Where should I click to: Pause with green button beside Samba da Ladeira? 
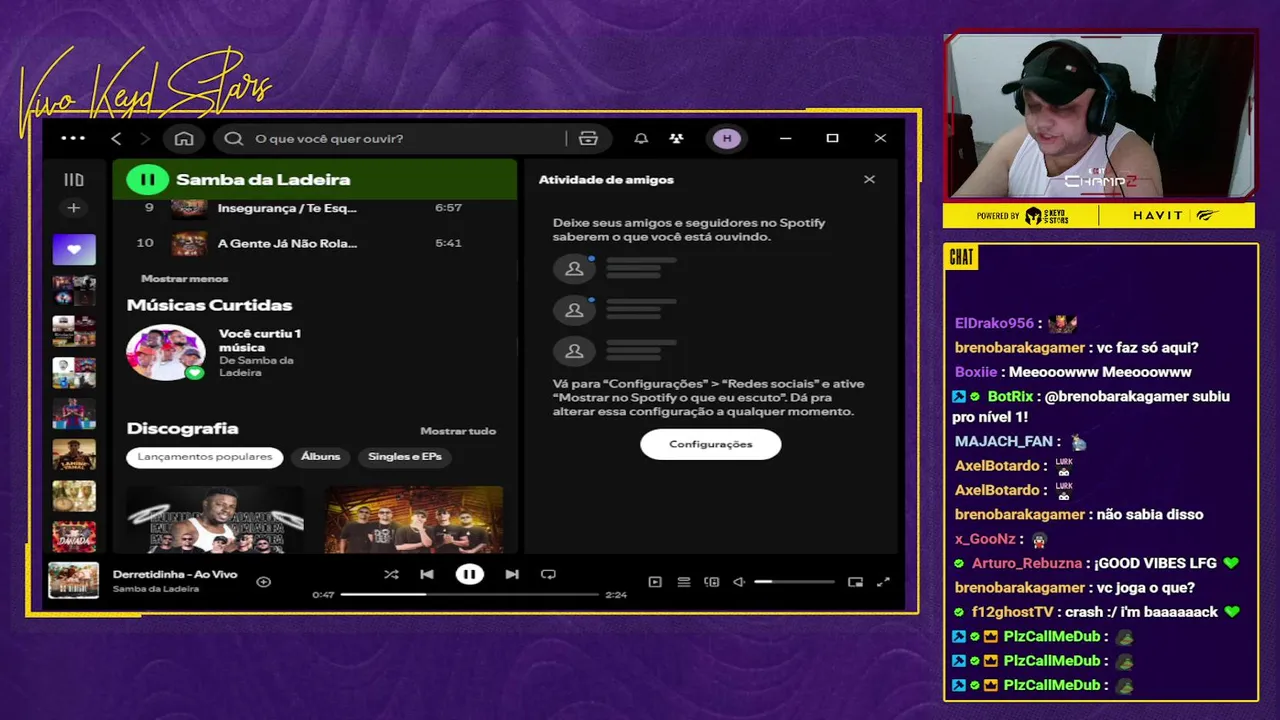pos(147,180)
